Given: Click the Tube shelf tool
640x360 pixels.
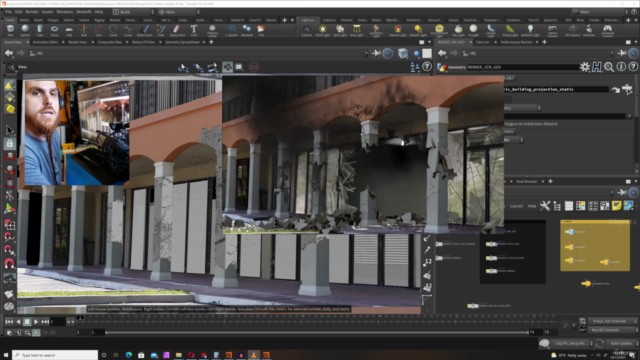Looking at the screenshot, I should 40,30.
